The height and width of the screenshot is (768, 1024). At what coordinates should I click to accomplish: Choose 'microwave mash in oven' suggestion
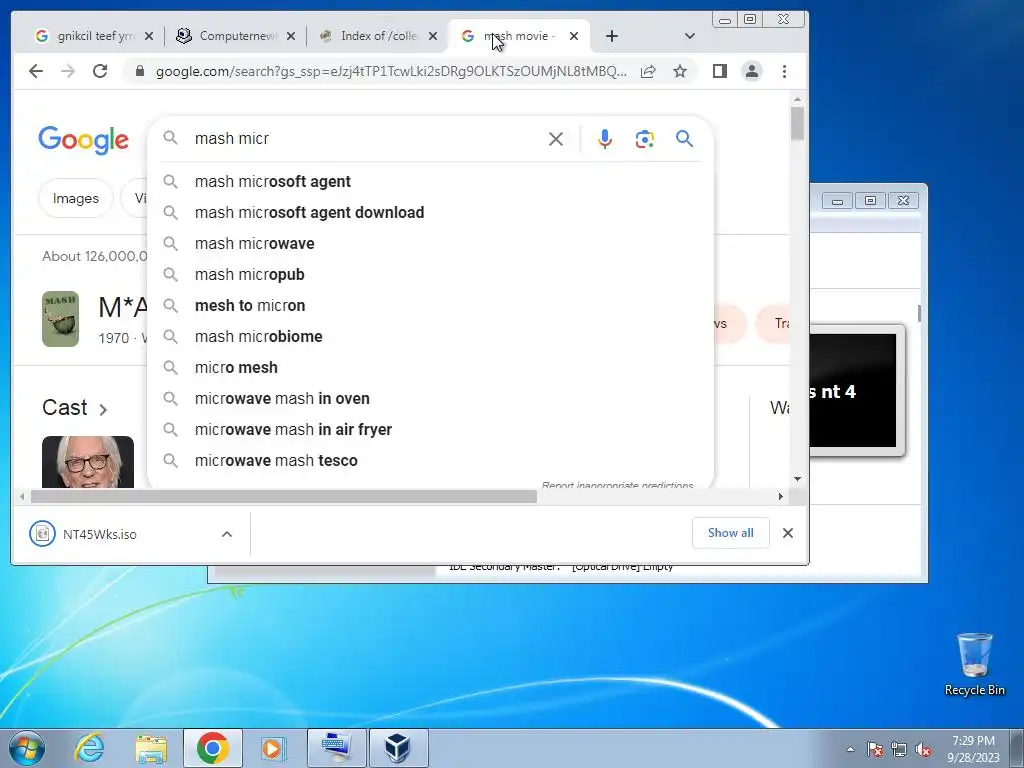(x=431, y=398)
